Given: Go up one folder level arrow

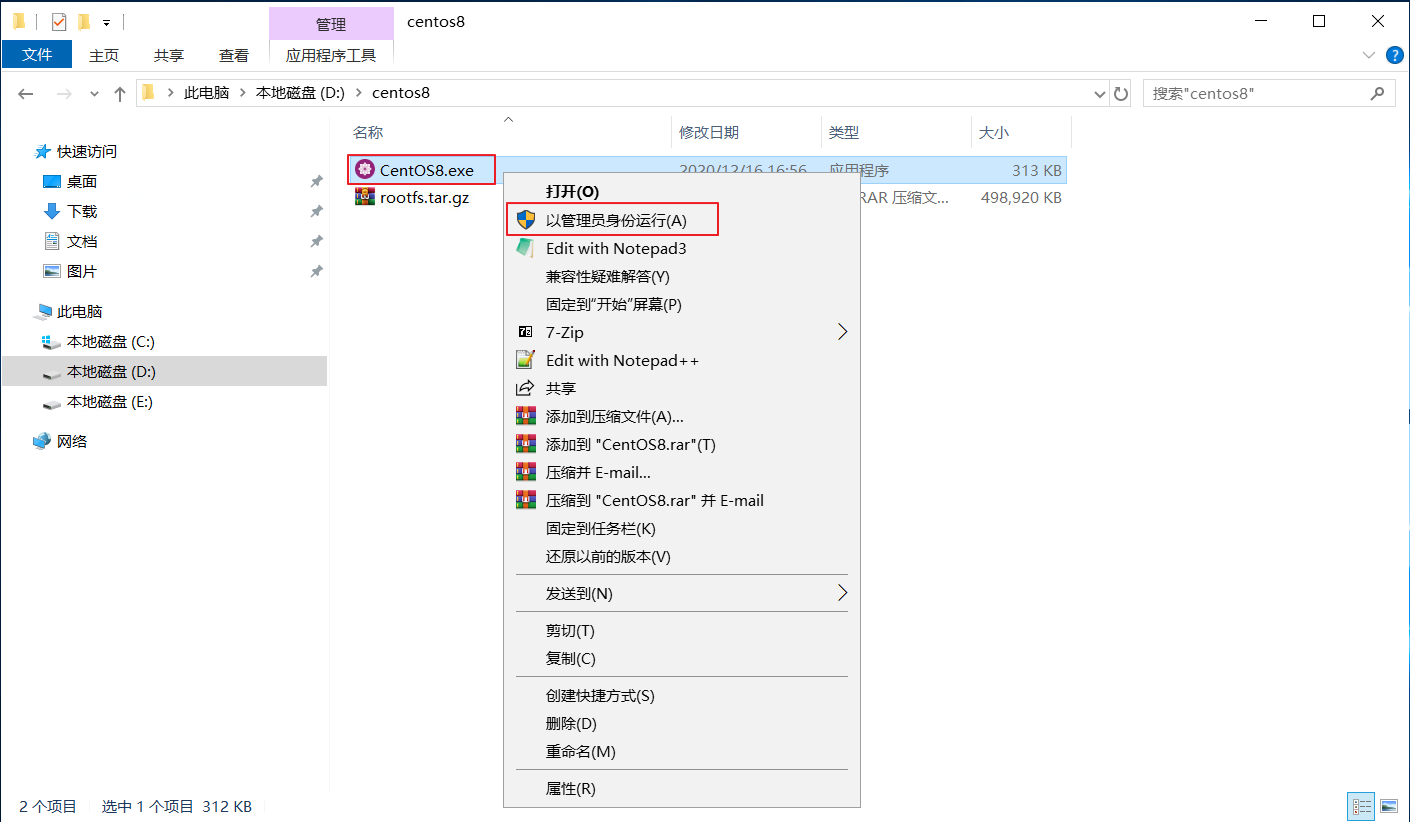Looking at the screenshot, I should tap(120, 93).
